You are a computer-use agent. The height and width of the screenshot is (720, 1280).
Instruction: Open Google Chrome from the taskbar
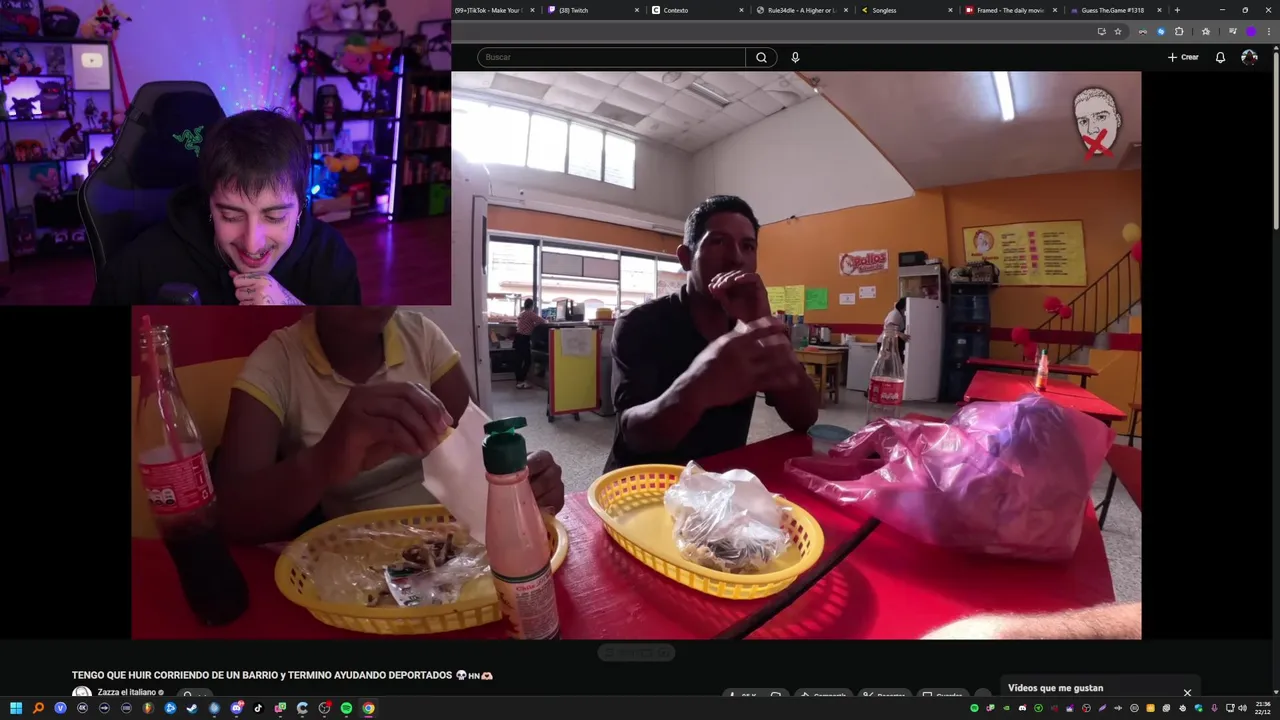368,708
